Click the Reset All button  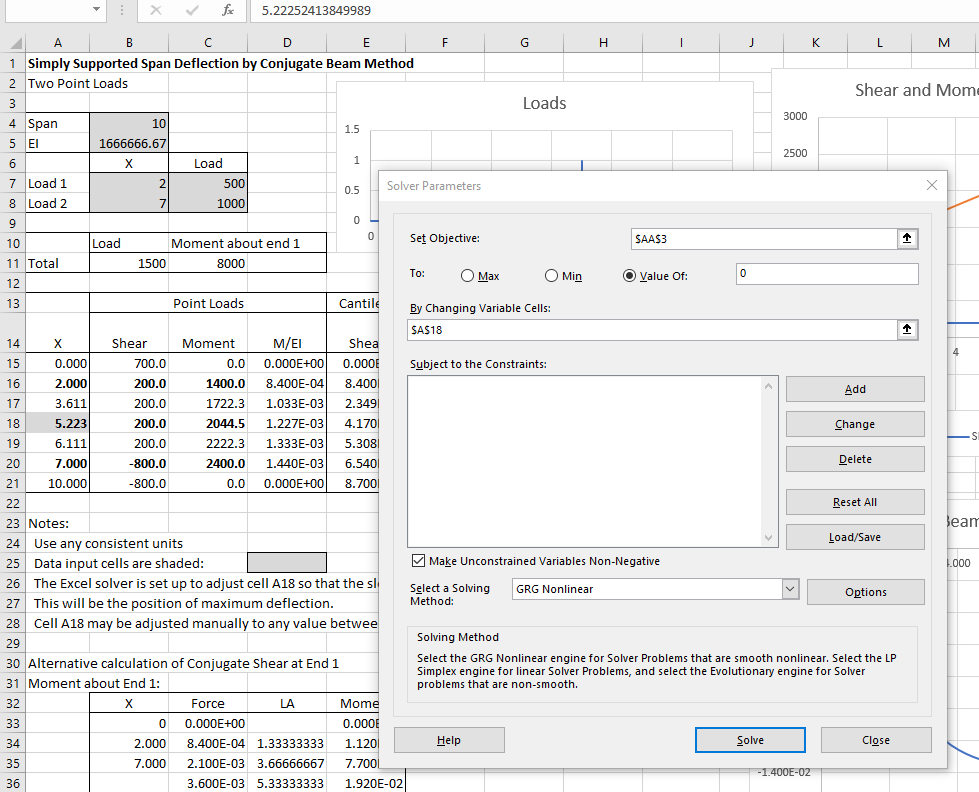855,502
